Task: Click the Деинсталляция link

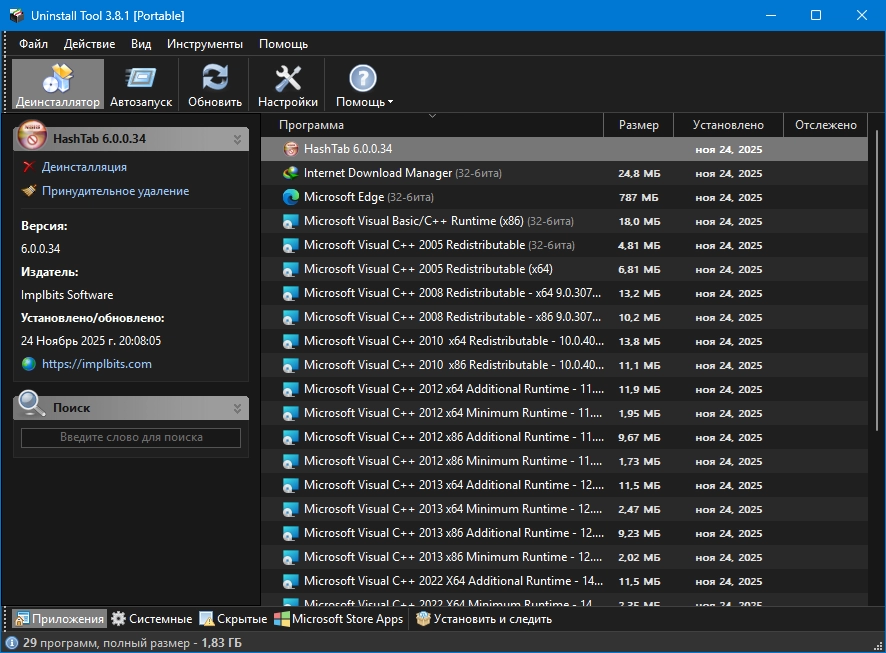Action: click(84, 167)
